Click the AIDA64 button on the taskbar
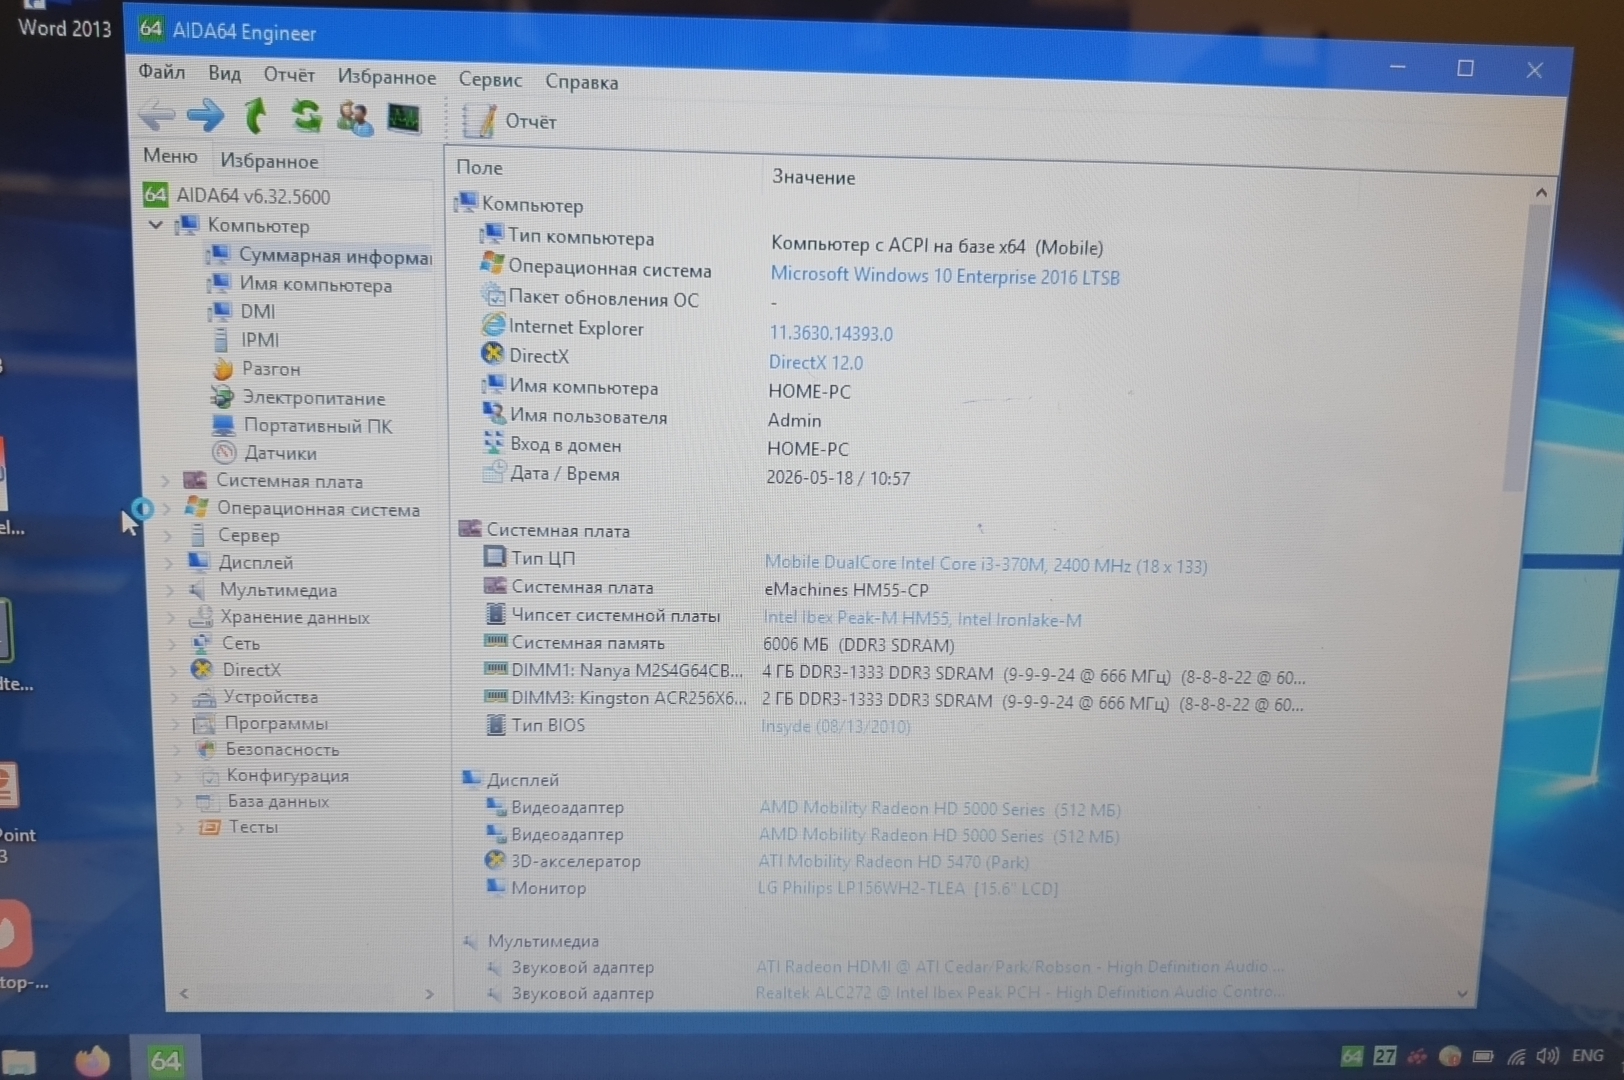Image resolution: width=1624 pixels, height=1080 pixels. tap(166, 1060)
